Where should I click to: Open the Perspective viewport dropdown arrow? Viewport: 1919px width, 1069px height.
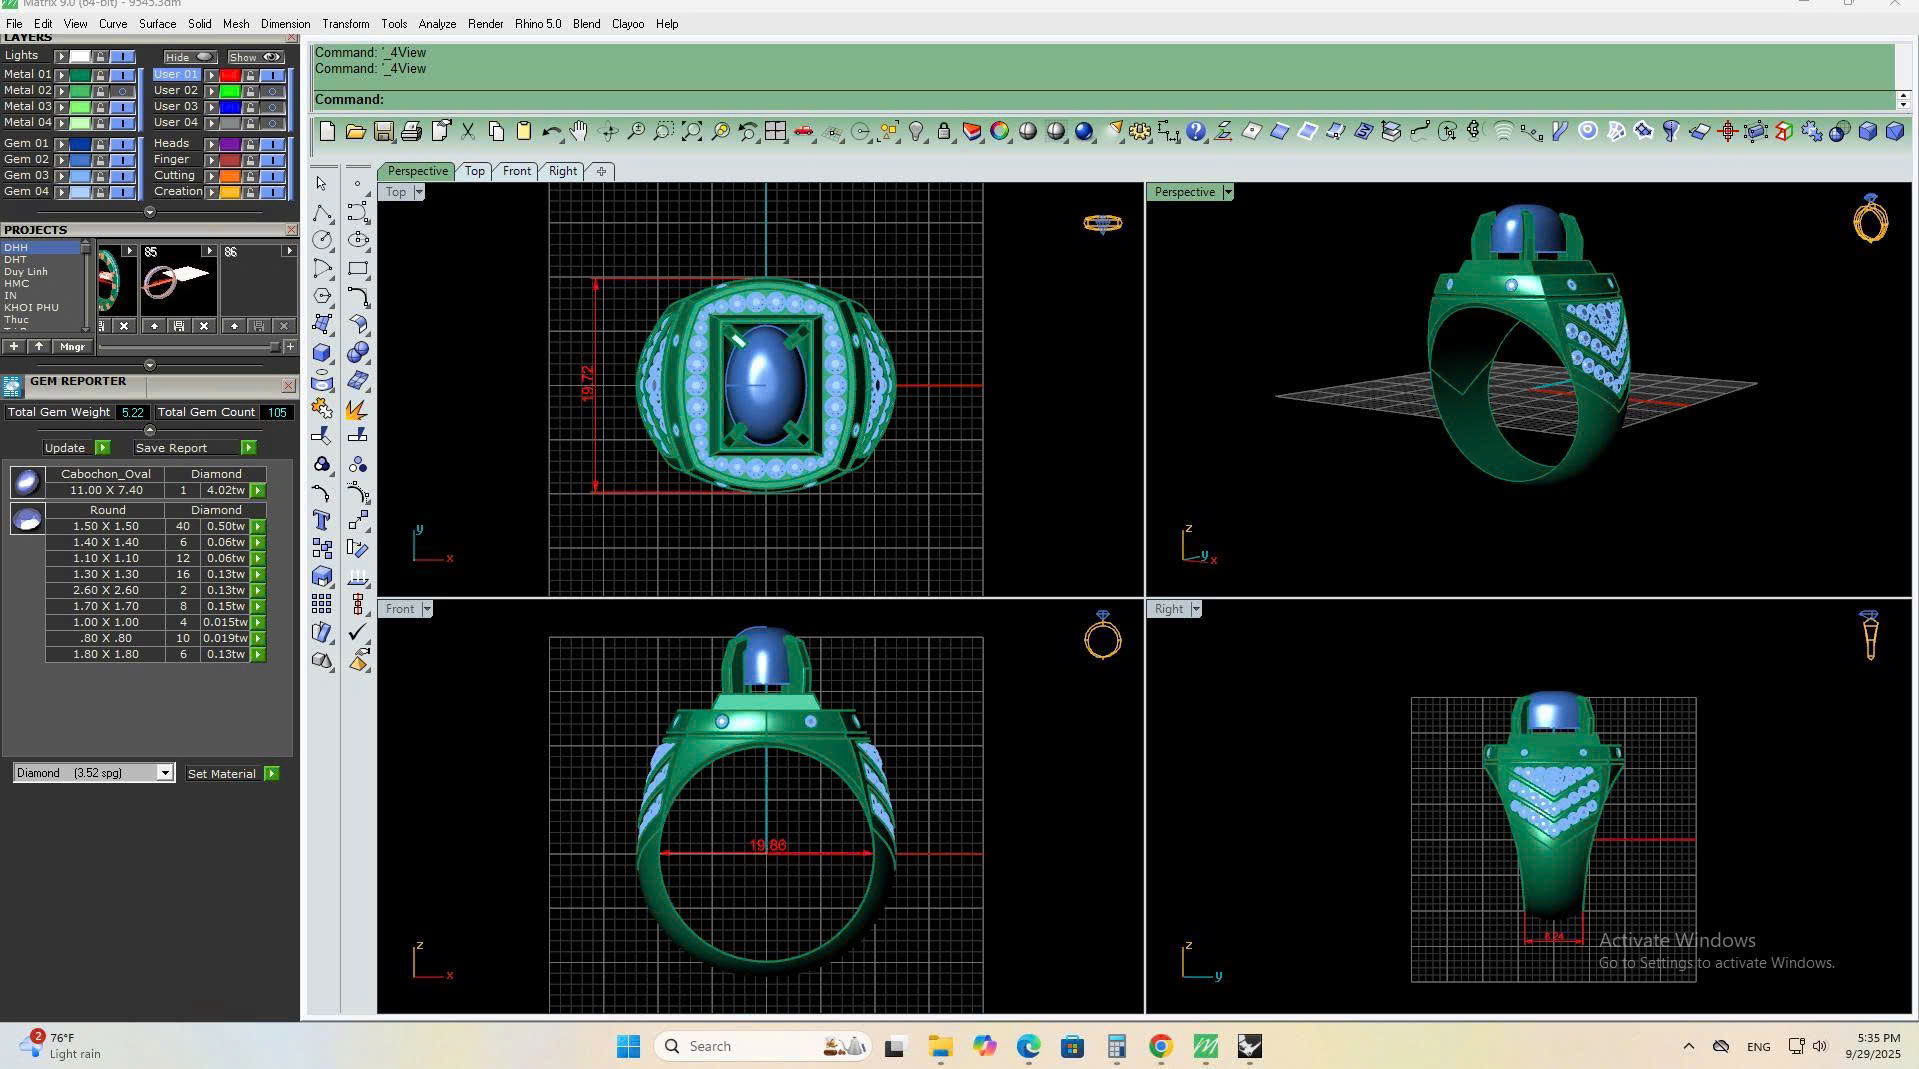[x=1228, y=192]
